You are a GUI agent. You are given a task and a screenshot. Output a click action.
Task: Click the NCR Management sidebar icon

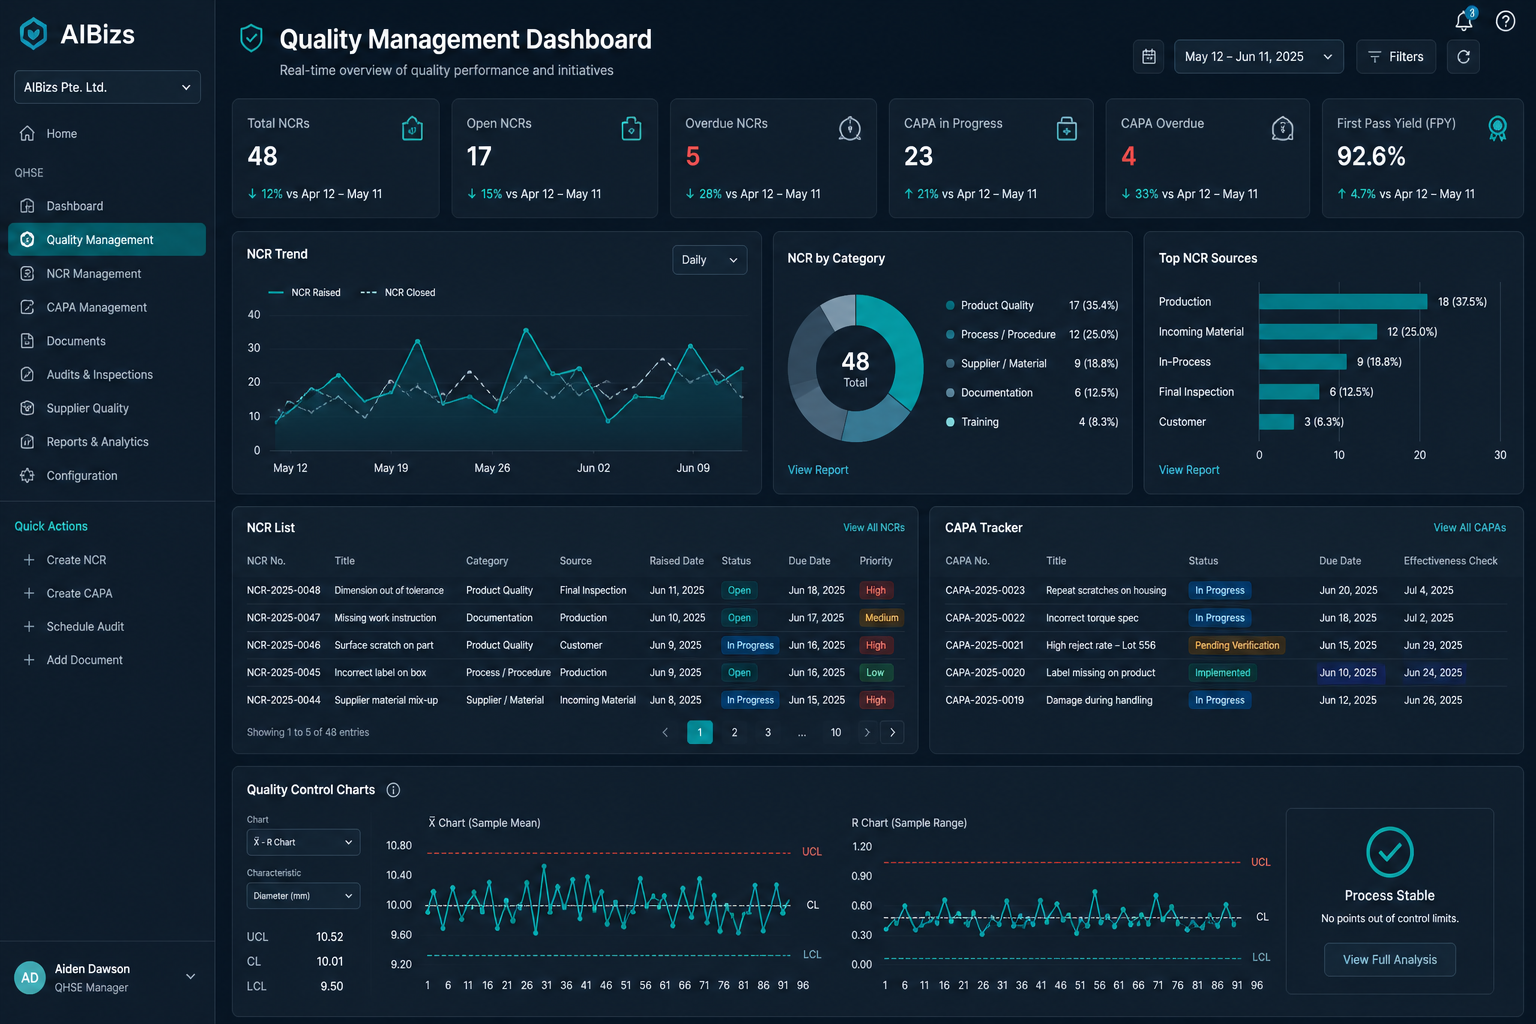click(x=27, y=273)
